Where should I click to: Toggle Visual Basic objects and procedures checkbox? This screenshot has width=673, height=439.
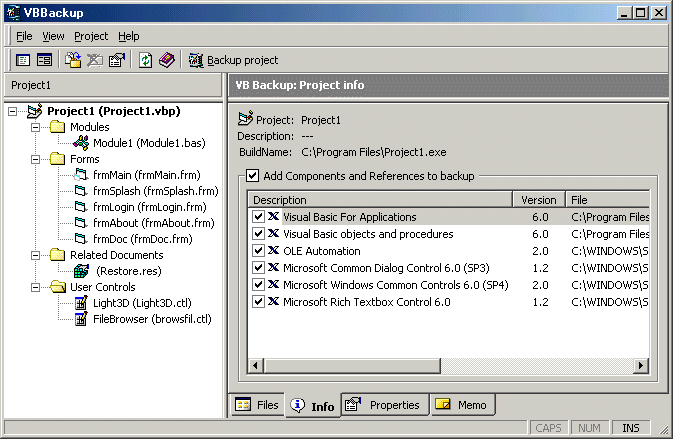258,233
